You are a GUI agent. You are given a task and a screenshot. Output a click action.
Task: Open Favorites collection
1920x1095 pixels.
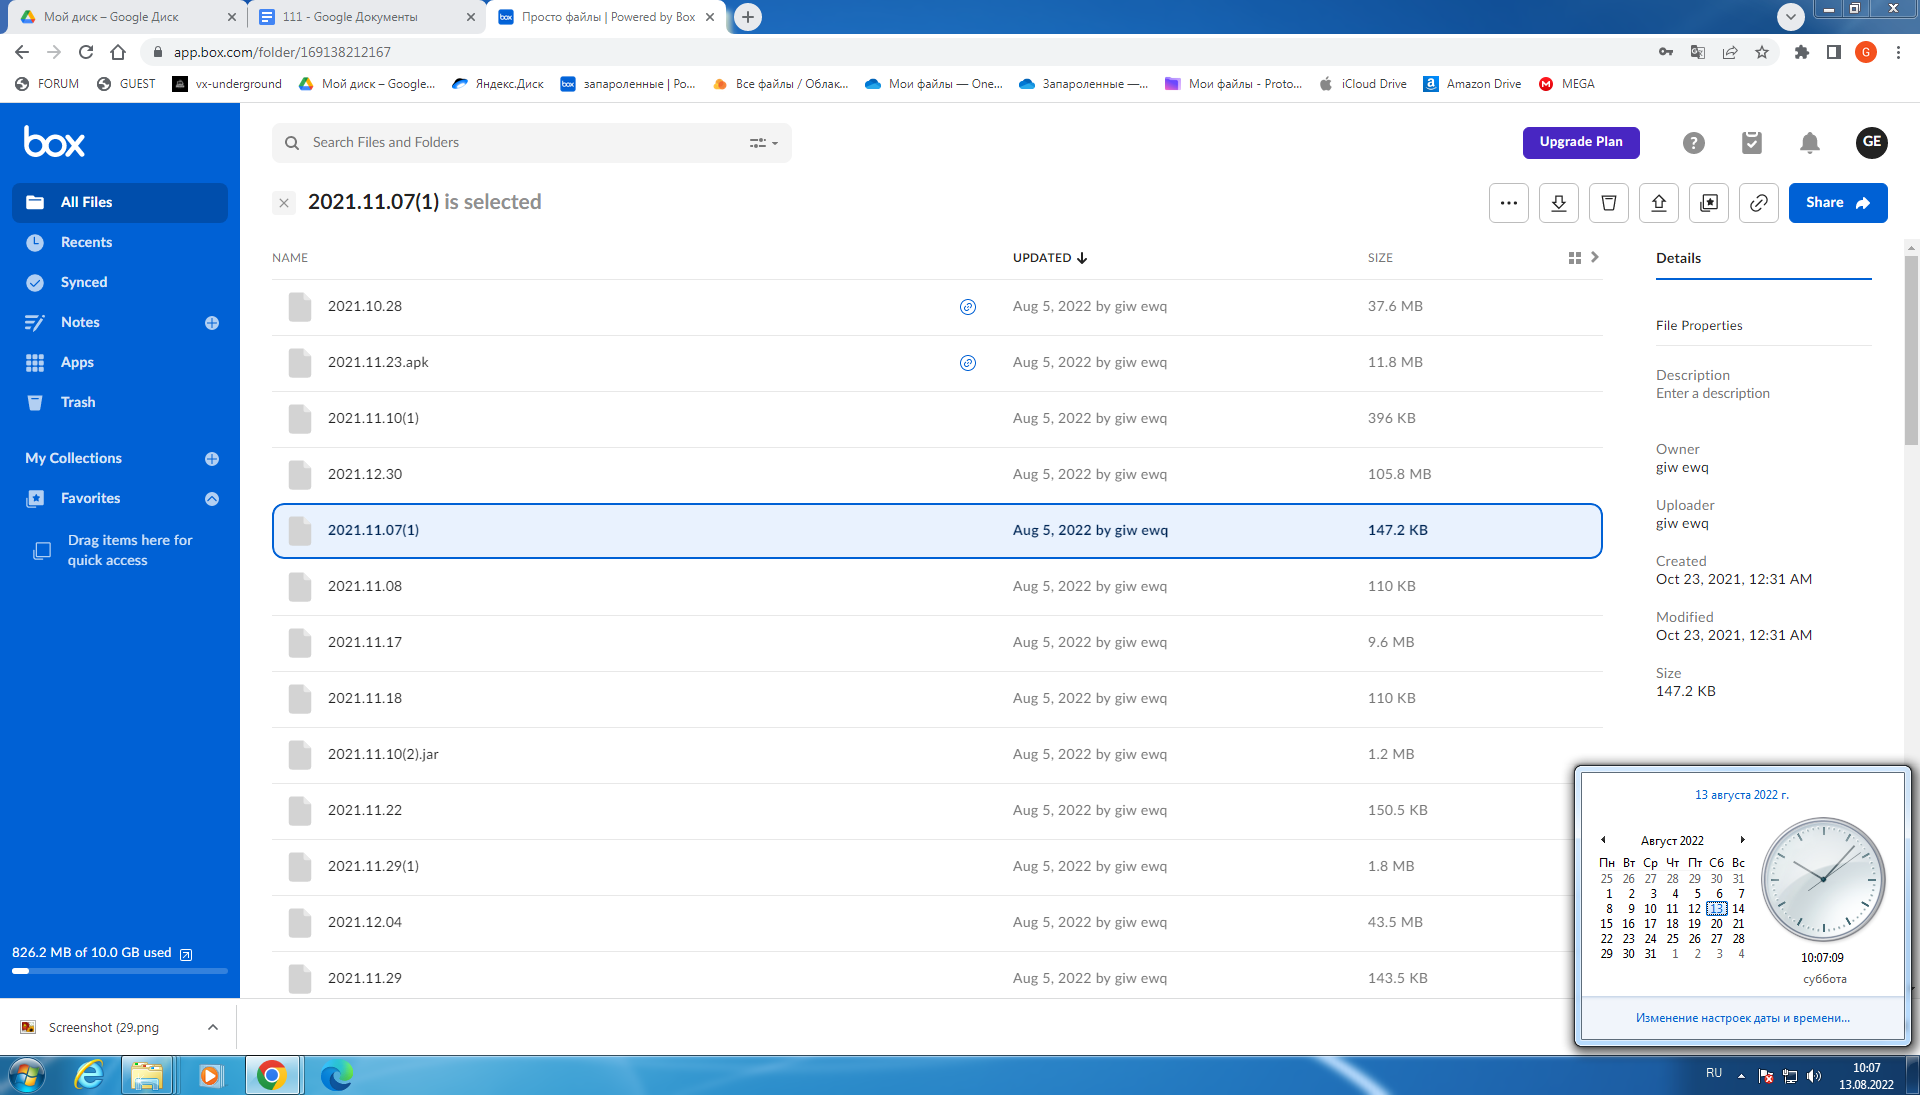pos(90,498)
